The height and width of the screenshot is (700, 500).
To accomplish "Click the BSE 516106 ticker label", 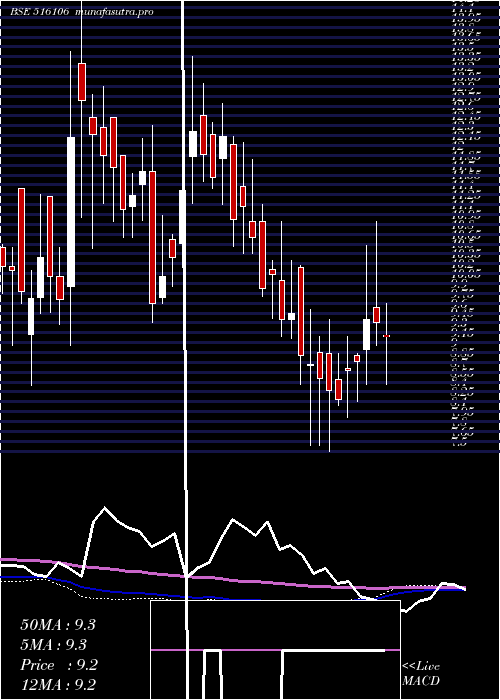I will 39,12.
